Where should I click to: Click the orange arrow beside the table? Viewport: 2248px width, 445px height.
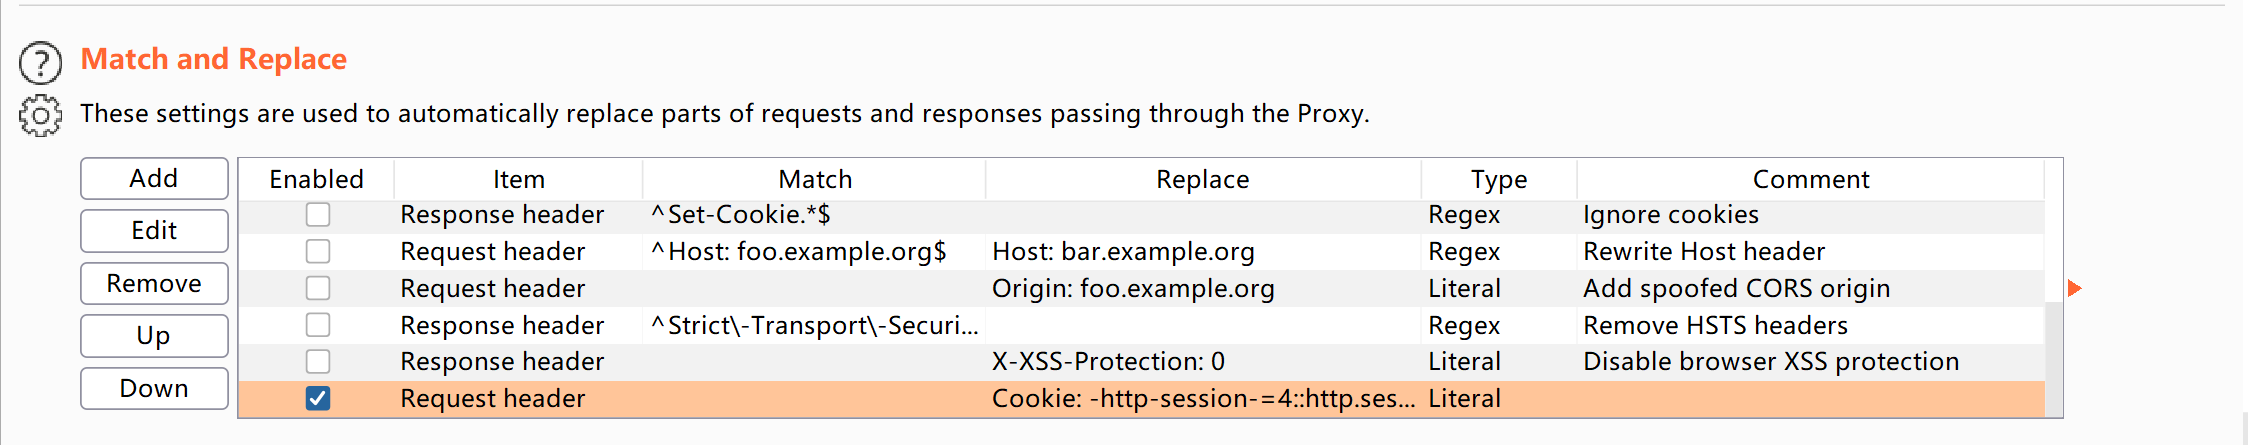point(2075,288)
